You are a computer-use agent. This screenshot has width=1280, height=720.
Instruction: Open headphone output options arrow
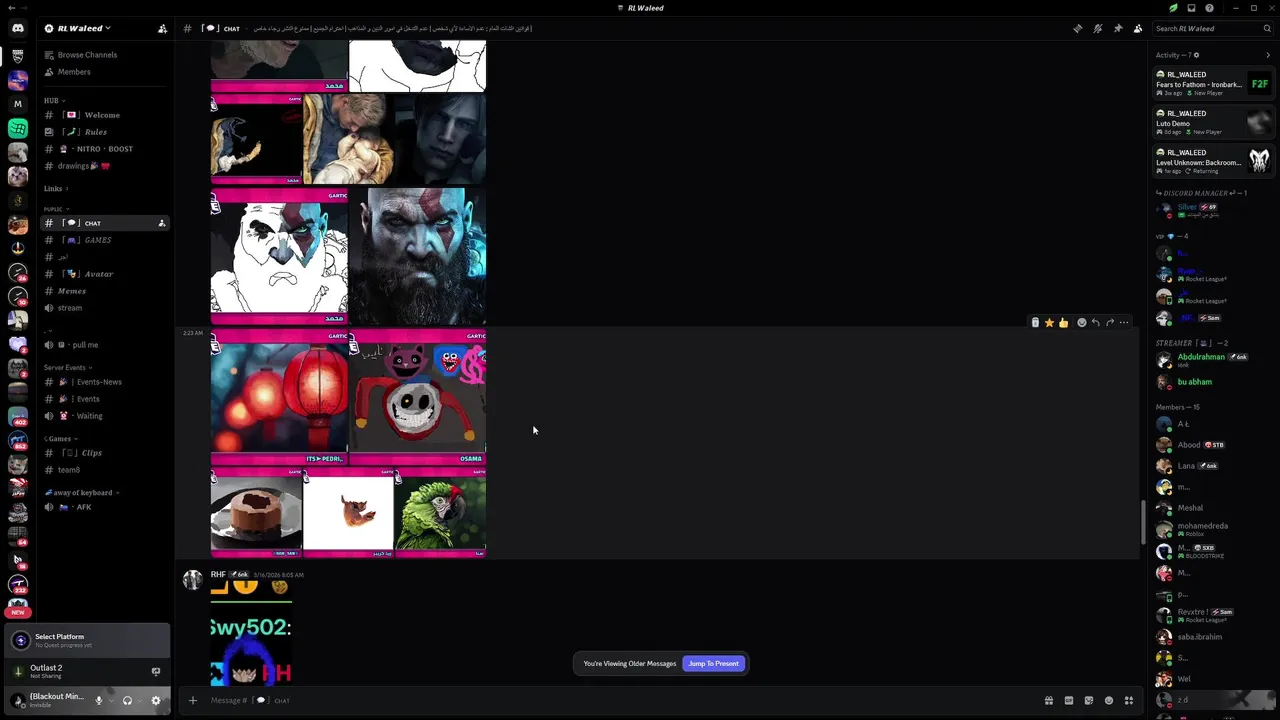click(x=139, y=700)
